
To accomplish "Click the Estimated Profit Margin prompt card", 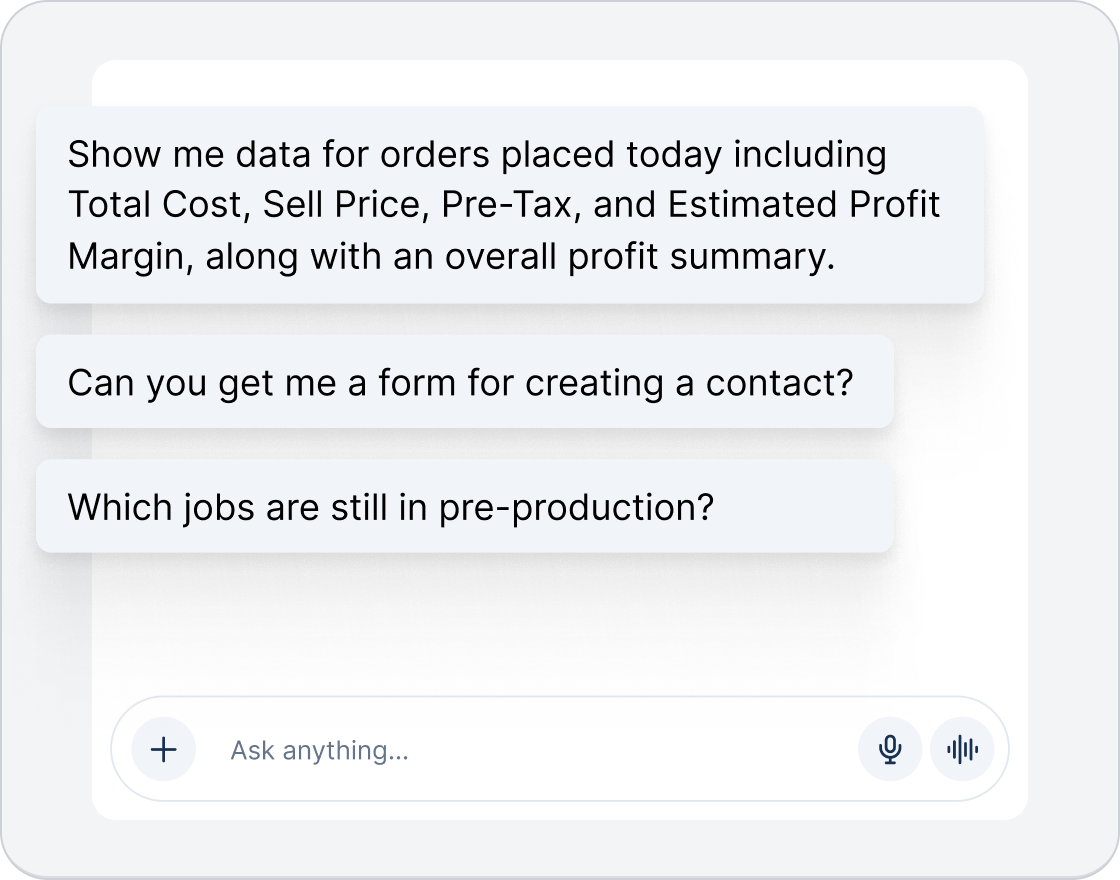I will coord(510,205).
